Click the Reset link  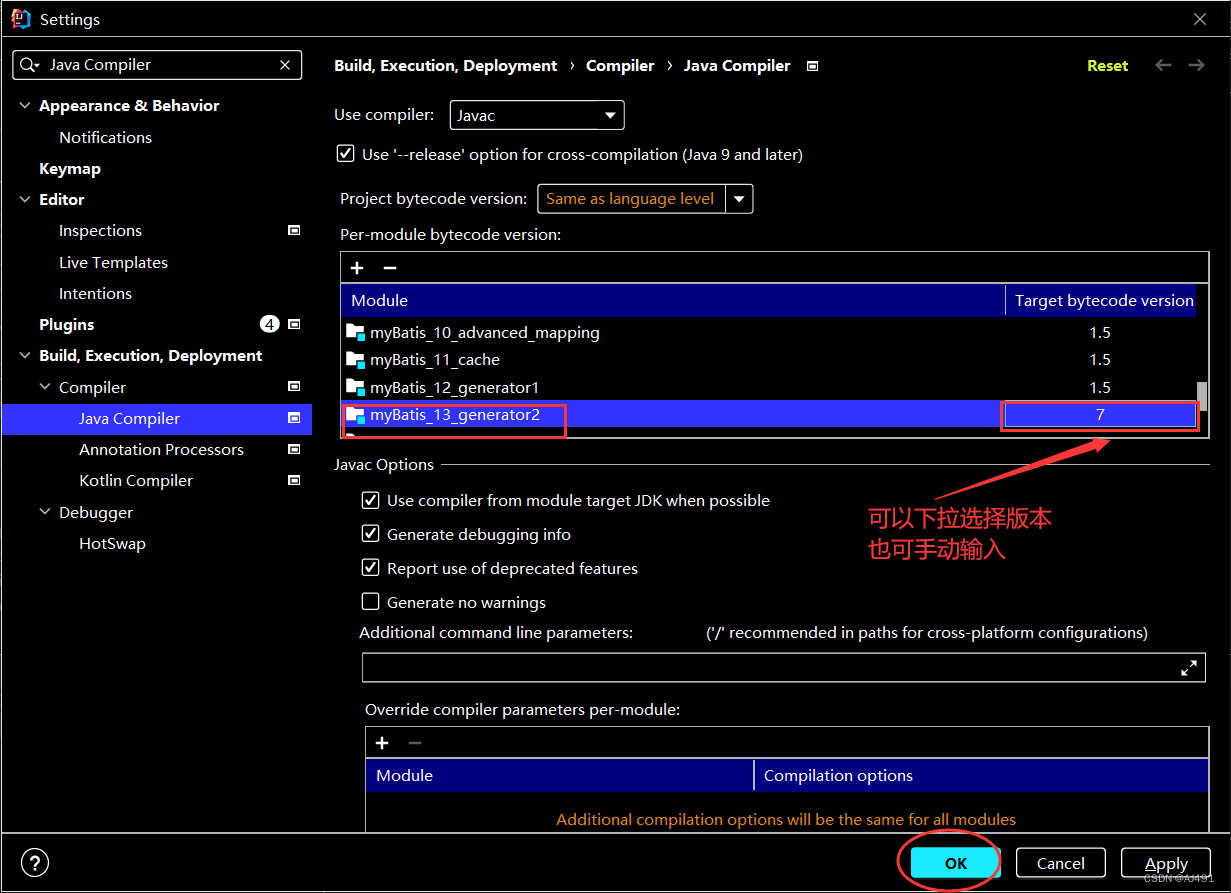click(x=1107, y=65)
